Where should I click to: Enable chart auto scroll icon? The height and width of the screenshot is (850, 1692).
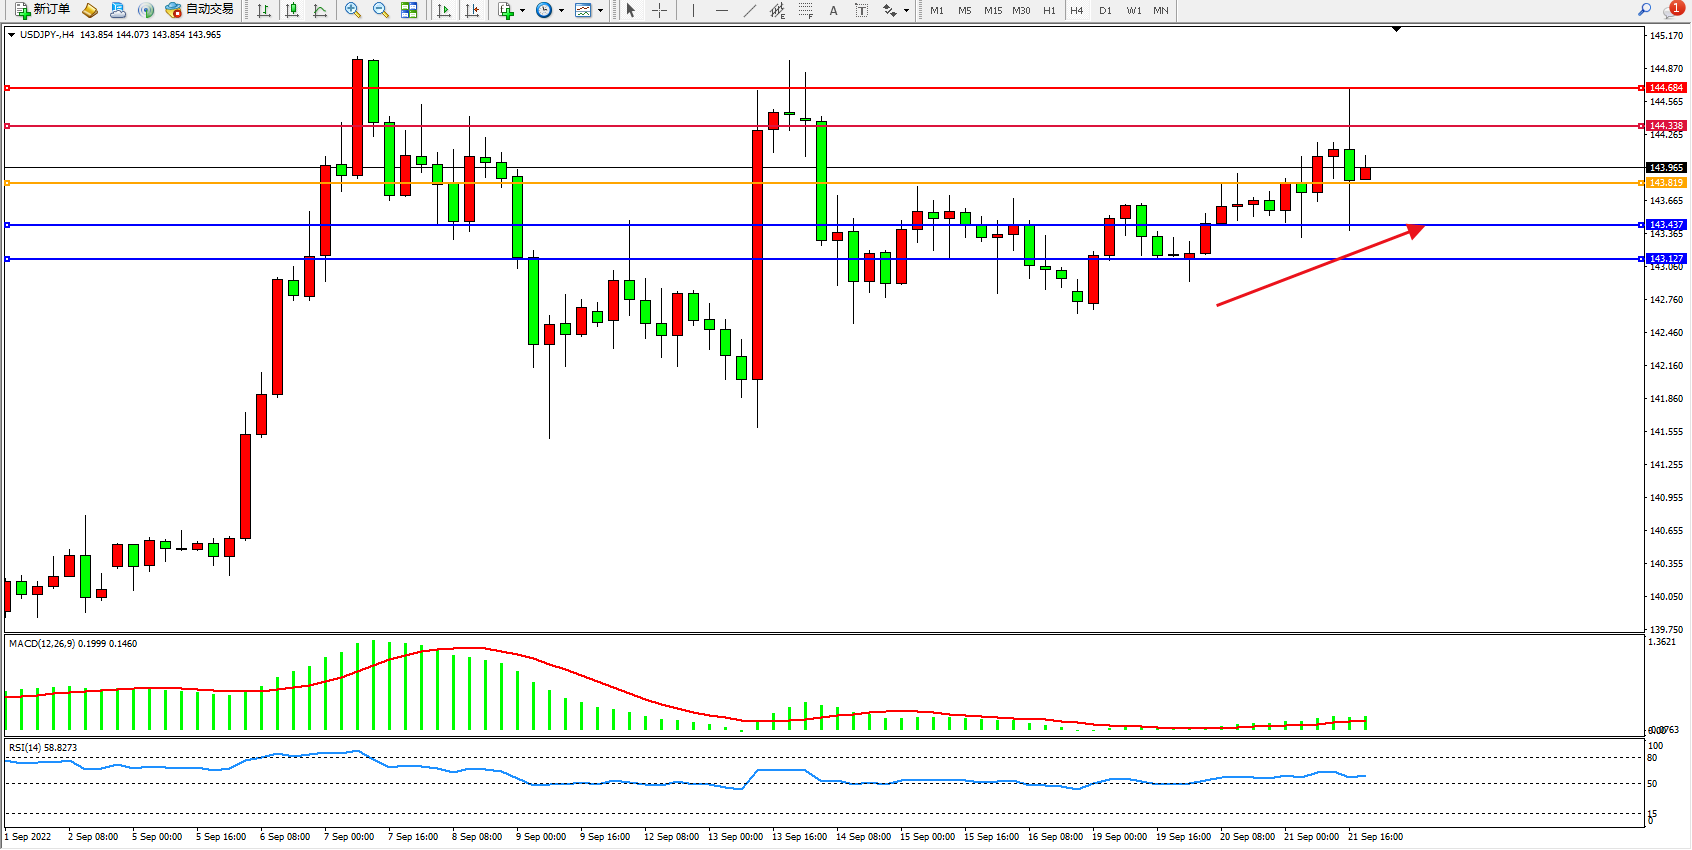coord(444,10)
